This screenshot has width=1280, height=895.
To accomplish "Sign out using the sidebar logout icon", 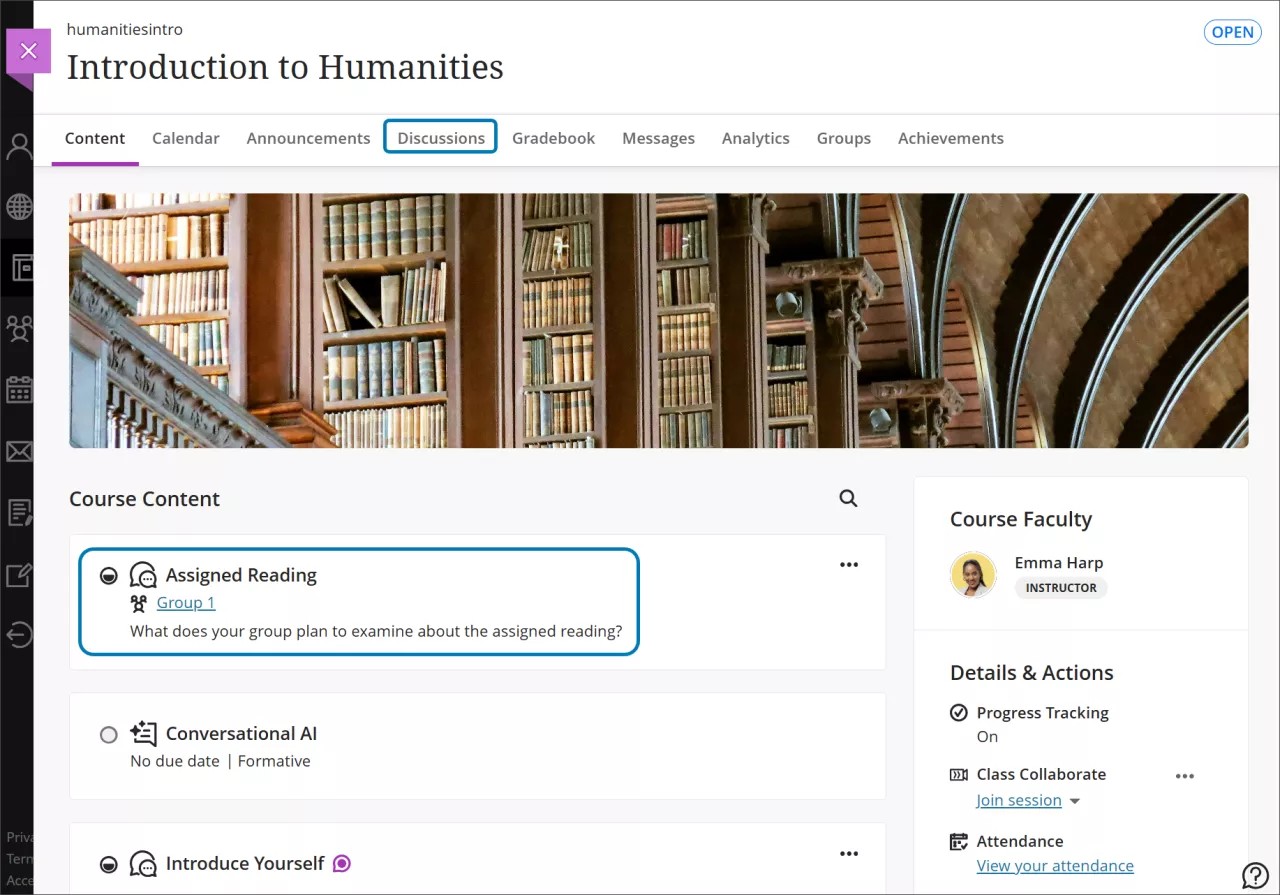I will coord(18,634).
